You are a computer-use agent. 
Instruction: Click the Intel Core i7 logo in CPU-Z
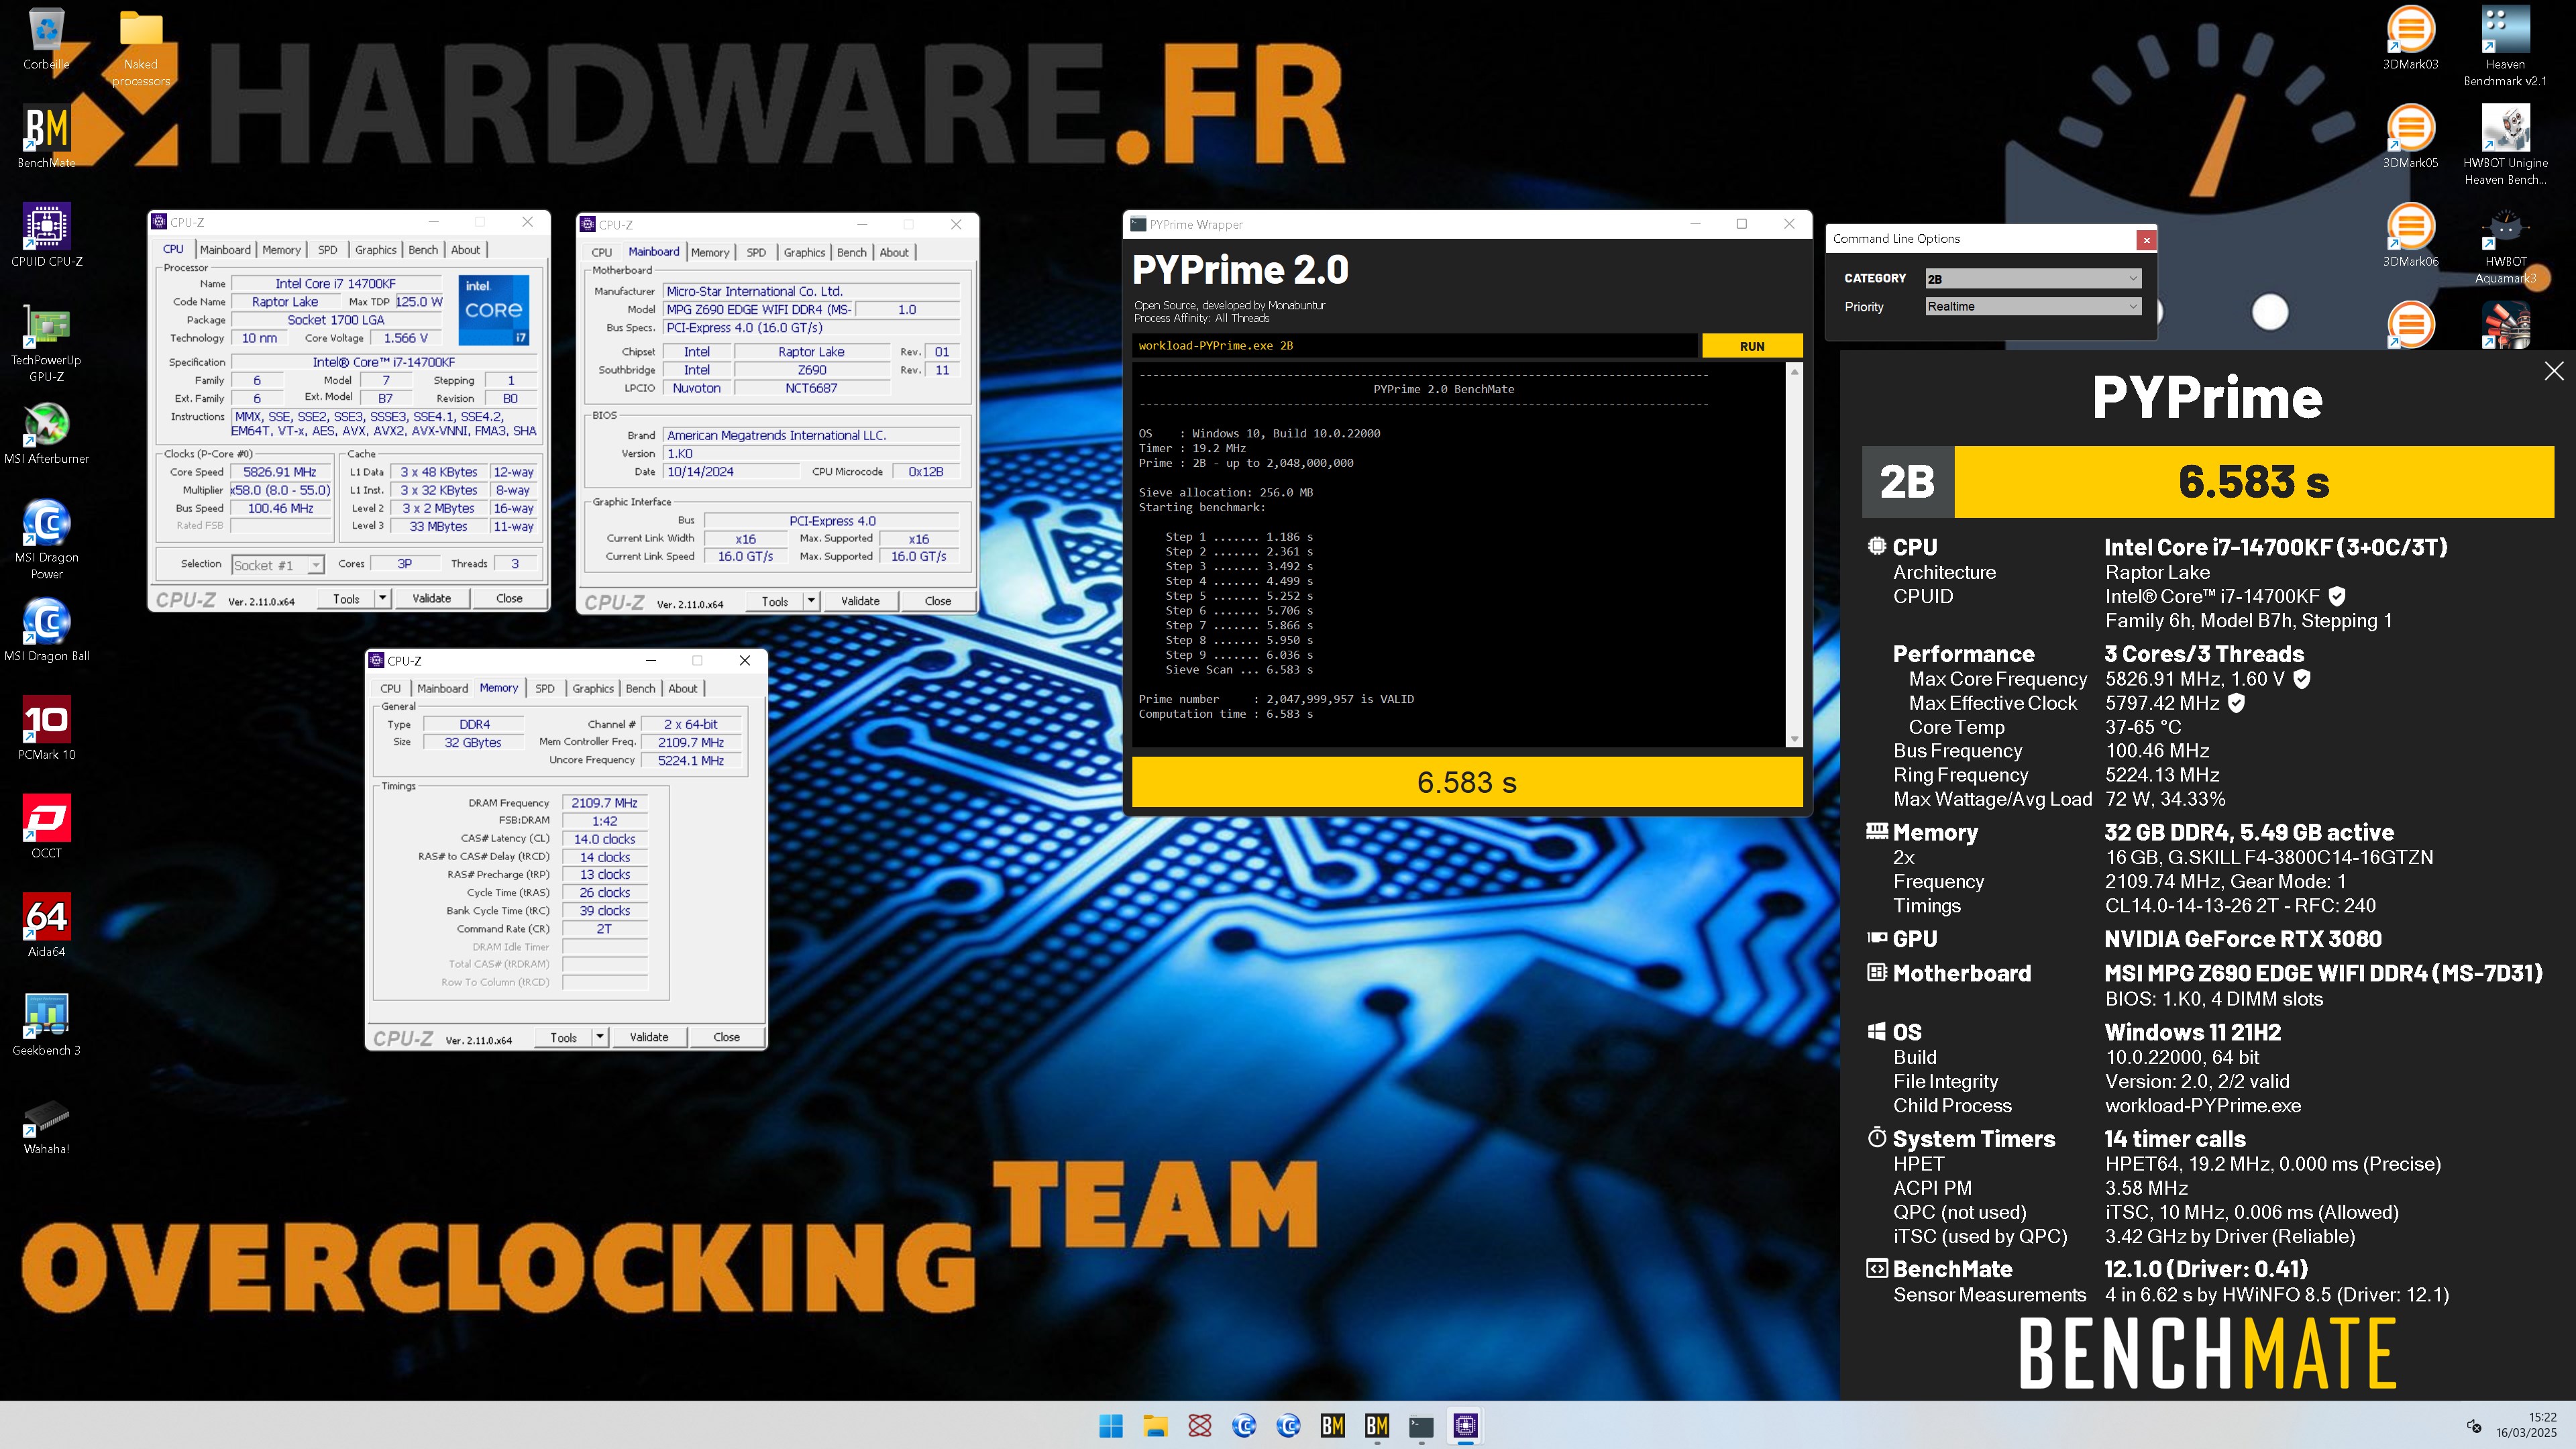493,310
